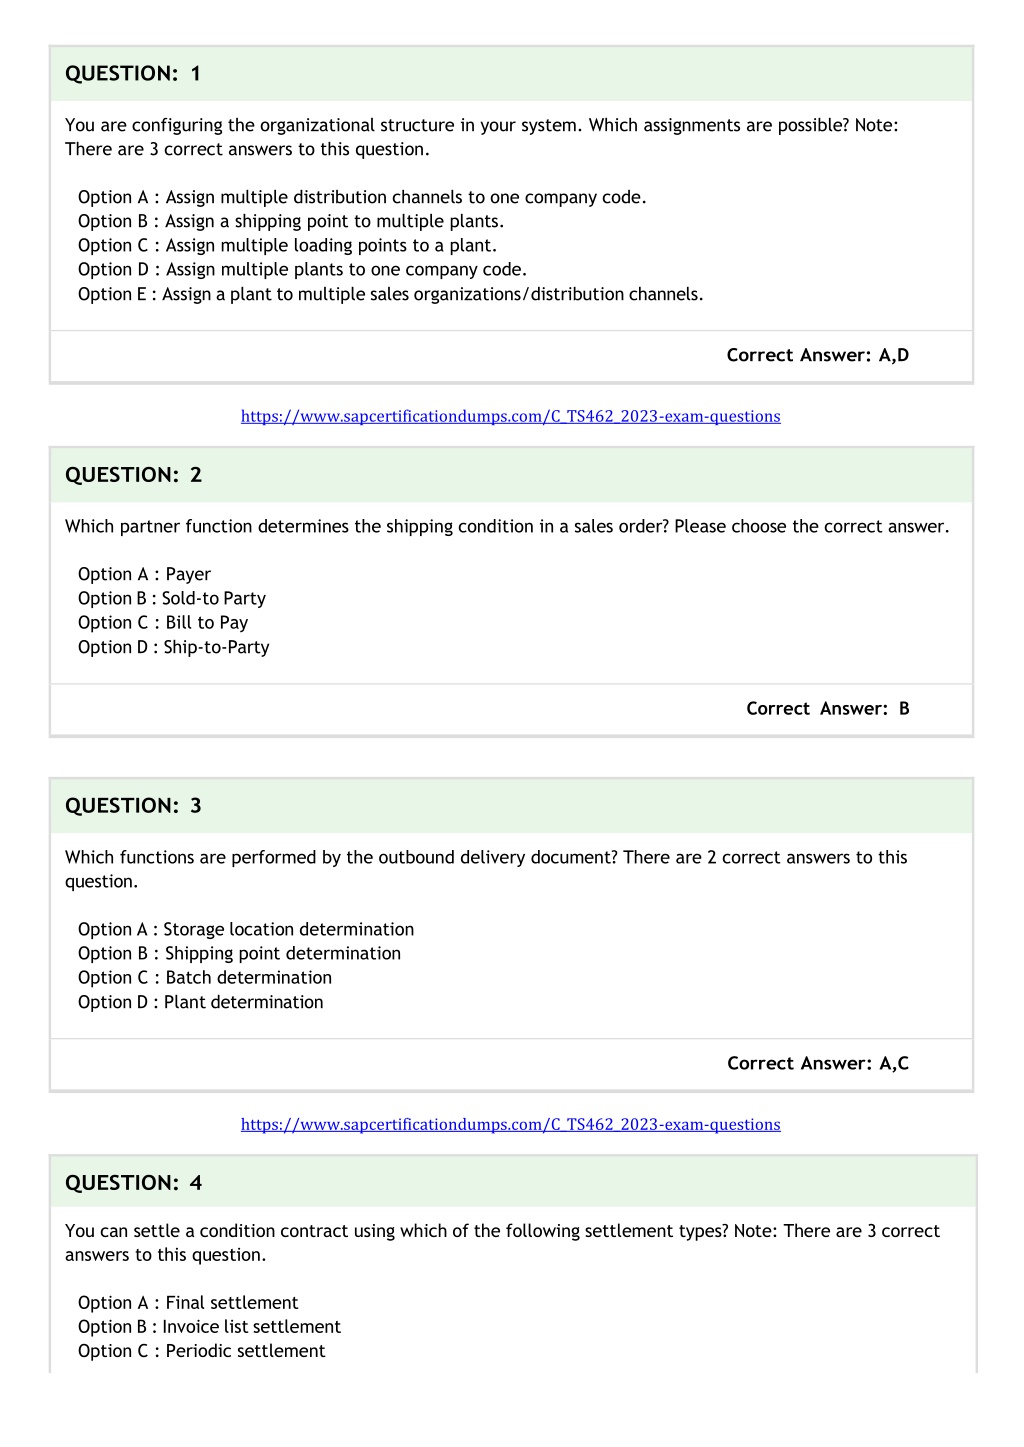Screen dimensions: 1024x1447
Task: Click Correct Answer A,C in Question 3
Action: pyautogui.click(x=818, y=1063)
